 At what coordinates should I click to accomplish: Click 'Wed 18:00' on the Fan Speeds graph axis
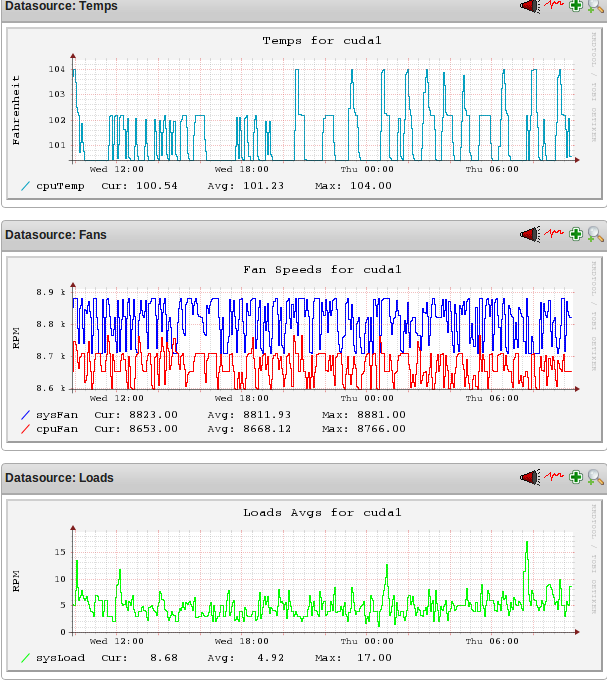point(241,398)
